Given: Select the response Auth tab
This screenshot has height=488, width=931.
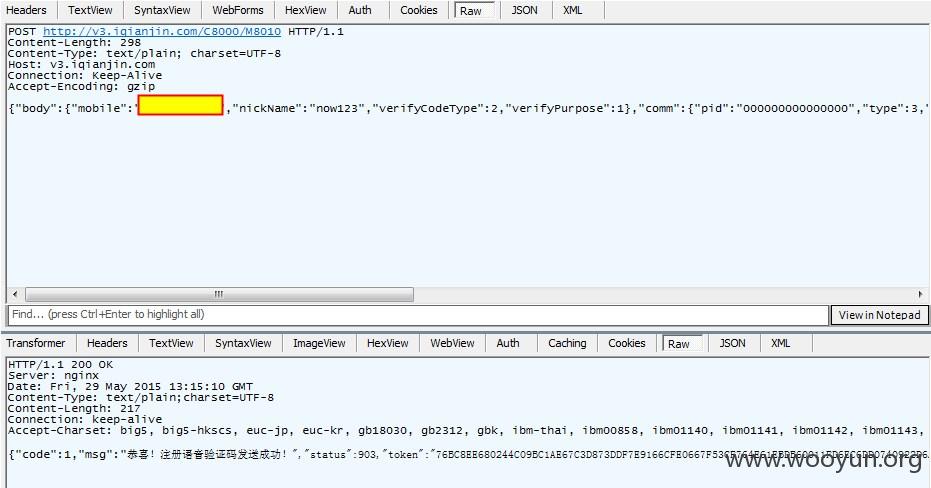Looking at the screenshot, I should tap(508, 343).
